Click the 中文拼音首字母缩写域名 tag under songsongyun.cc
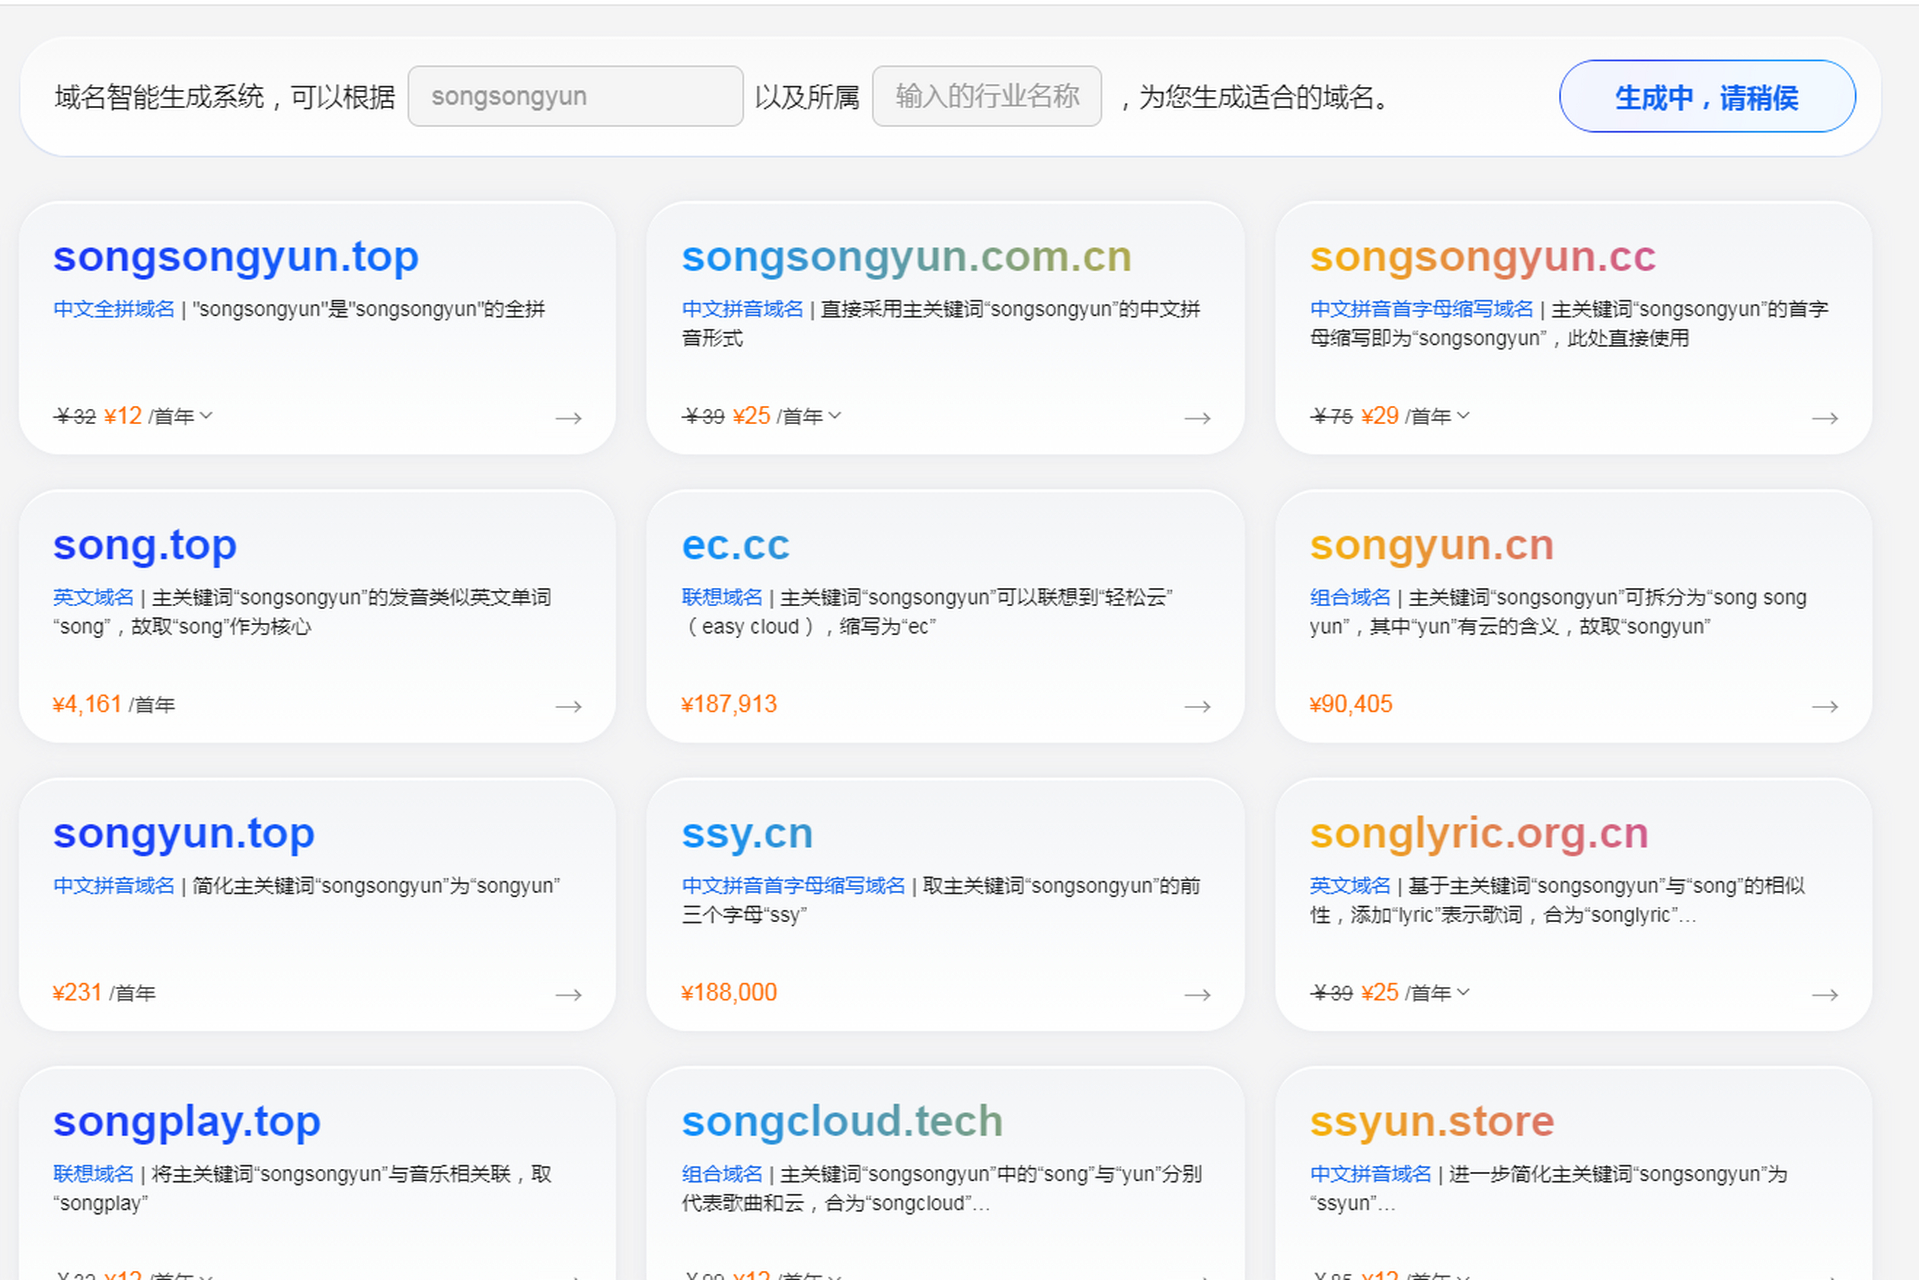Screen dimensions: 1919x1280 [1421, 309]
